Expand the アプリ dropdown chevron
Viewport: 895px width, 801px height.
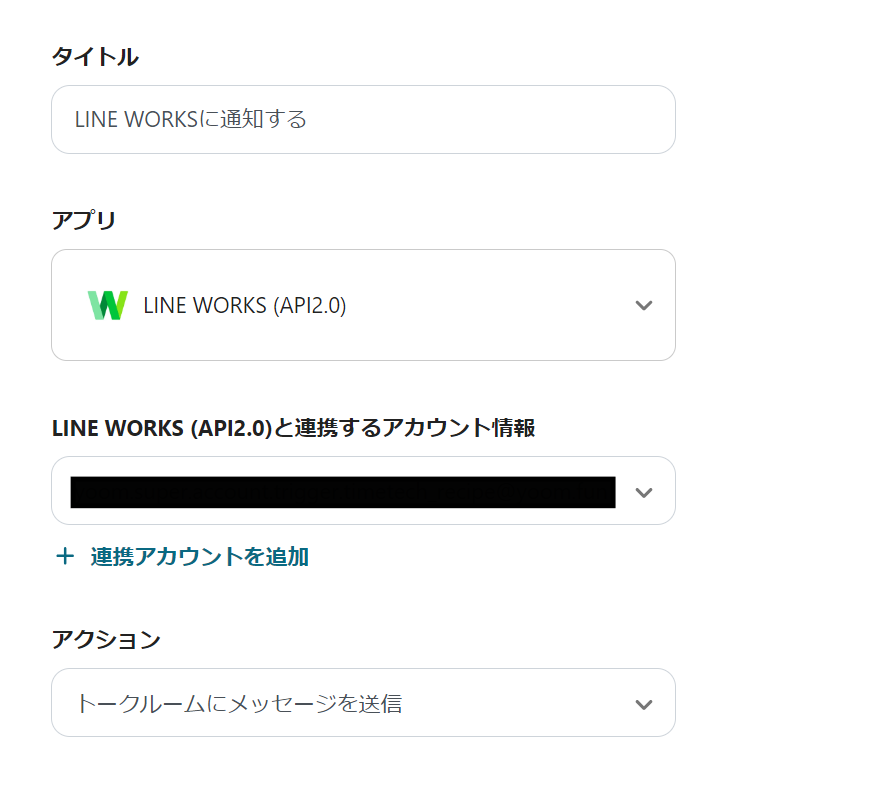[644, 305]
